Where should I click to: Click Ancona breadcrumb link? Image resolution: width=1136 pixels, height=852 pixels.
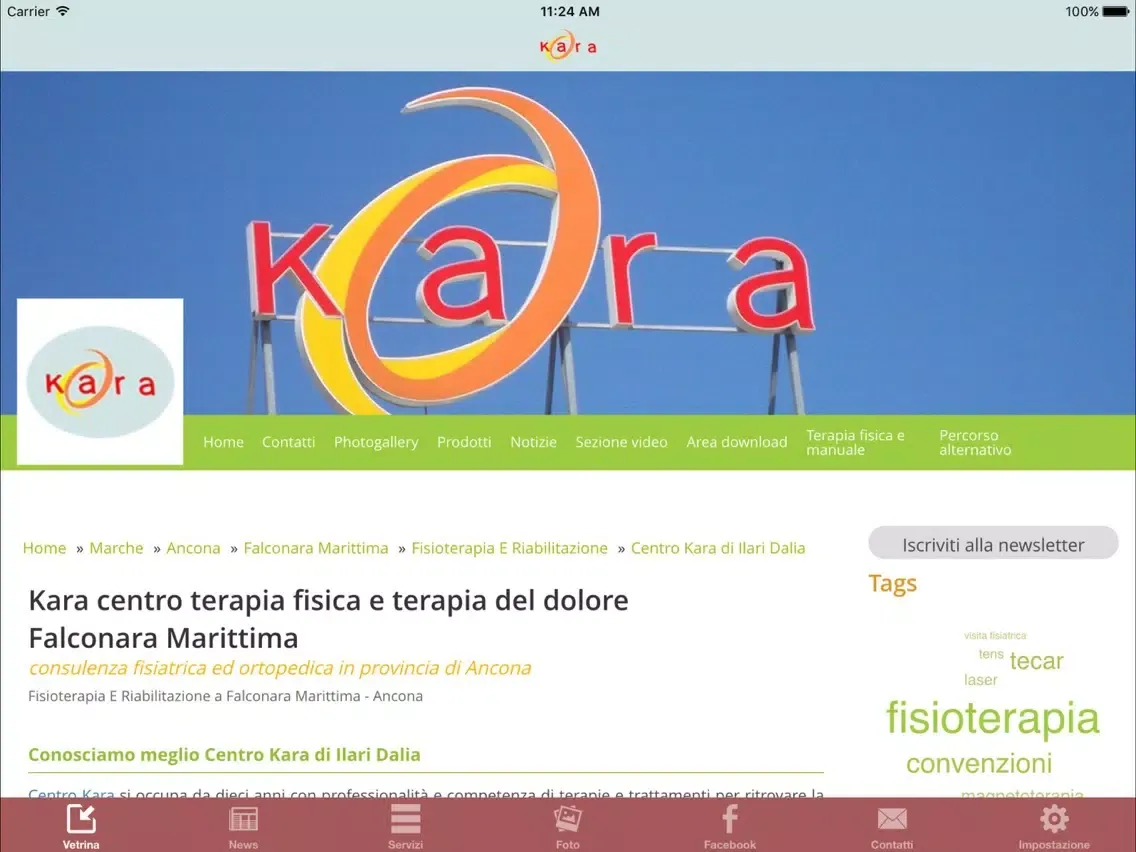click(193, 548)
